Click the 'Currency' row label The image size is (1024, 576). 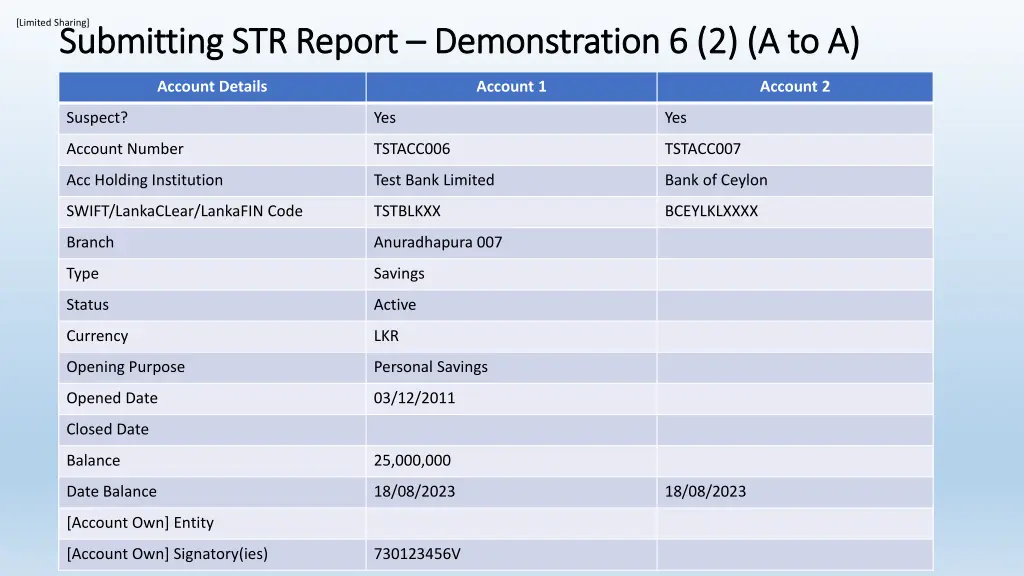pyautogui.click(x=97, y=336)
